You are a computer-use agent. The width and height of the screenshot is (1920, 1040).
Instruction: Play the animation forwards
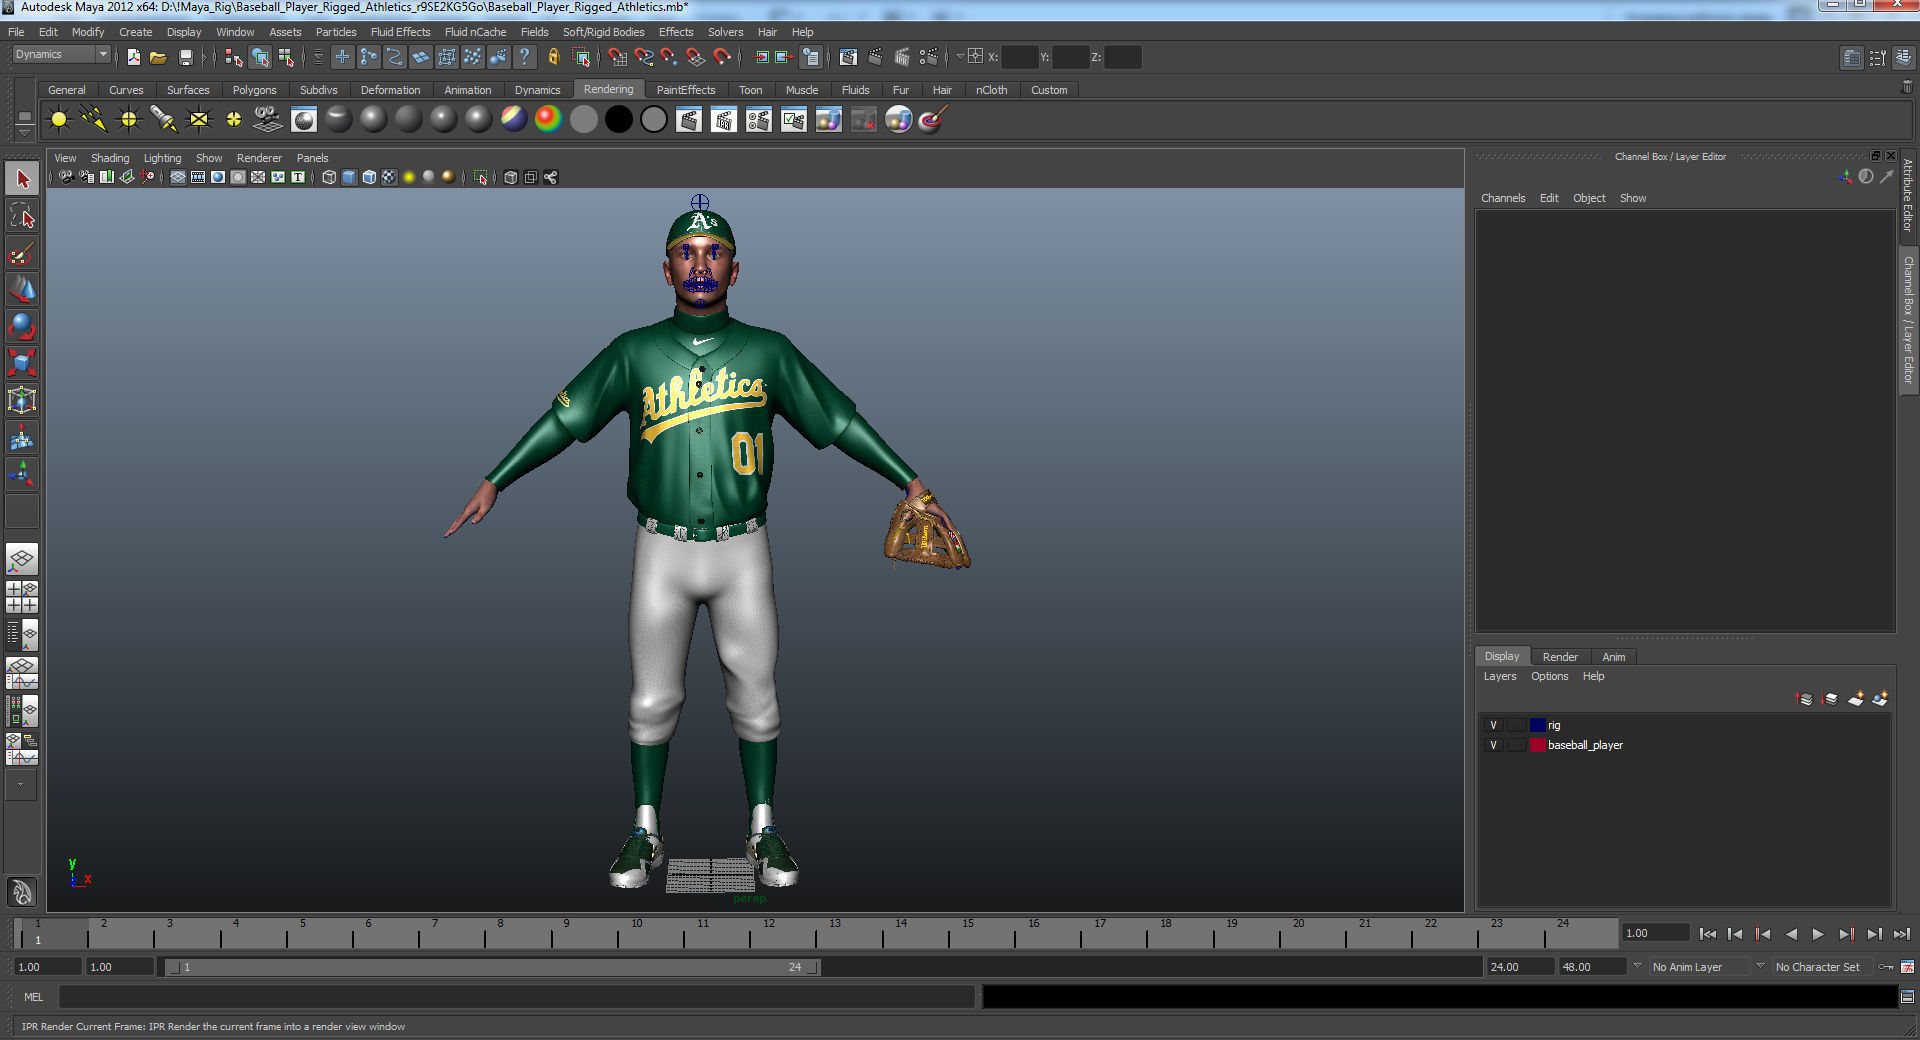click(1818, 934)
